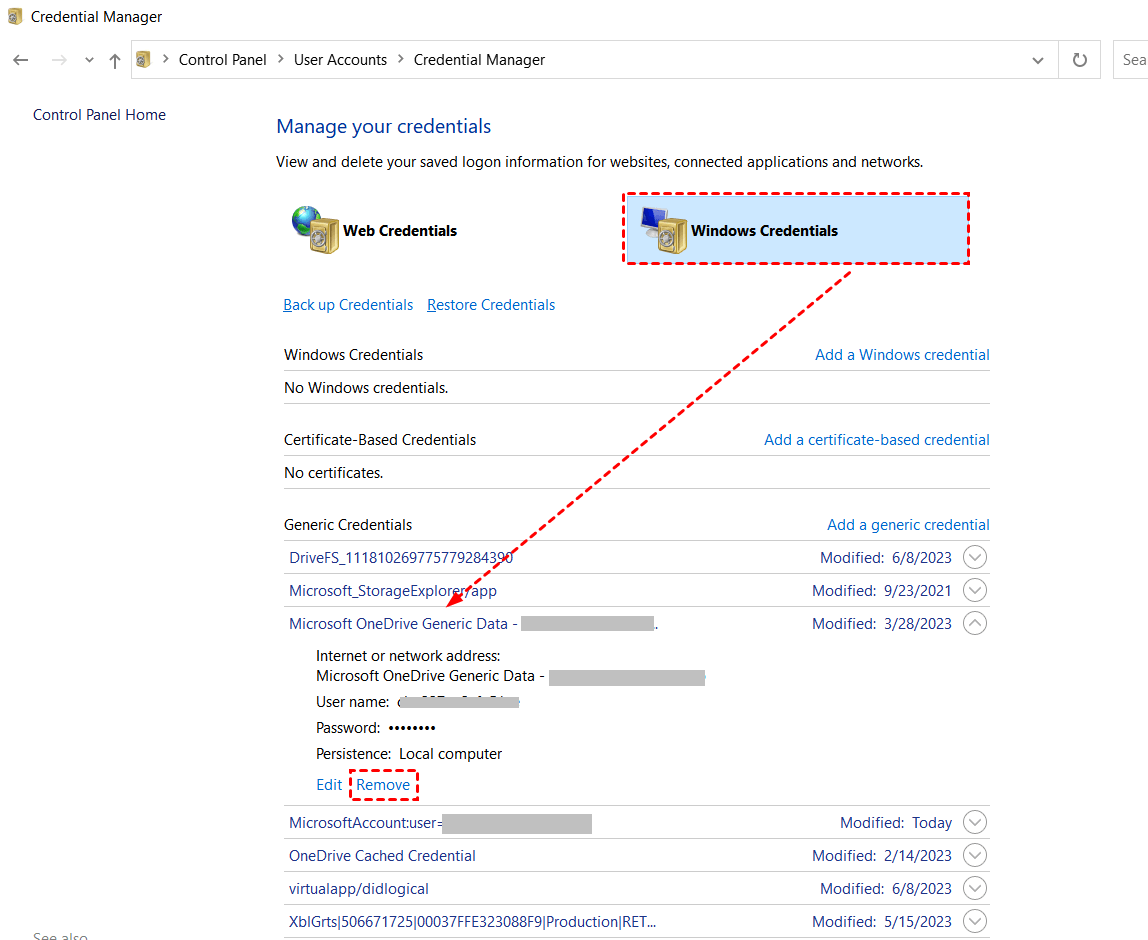Open Control Panel Home link
Screen dimensions: 1148x940
pos(100,115)
